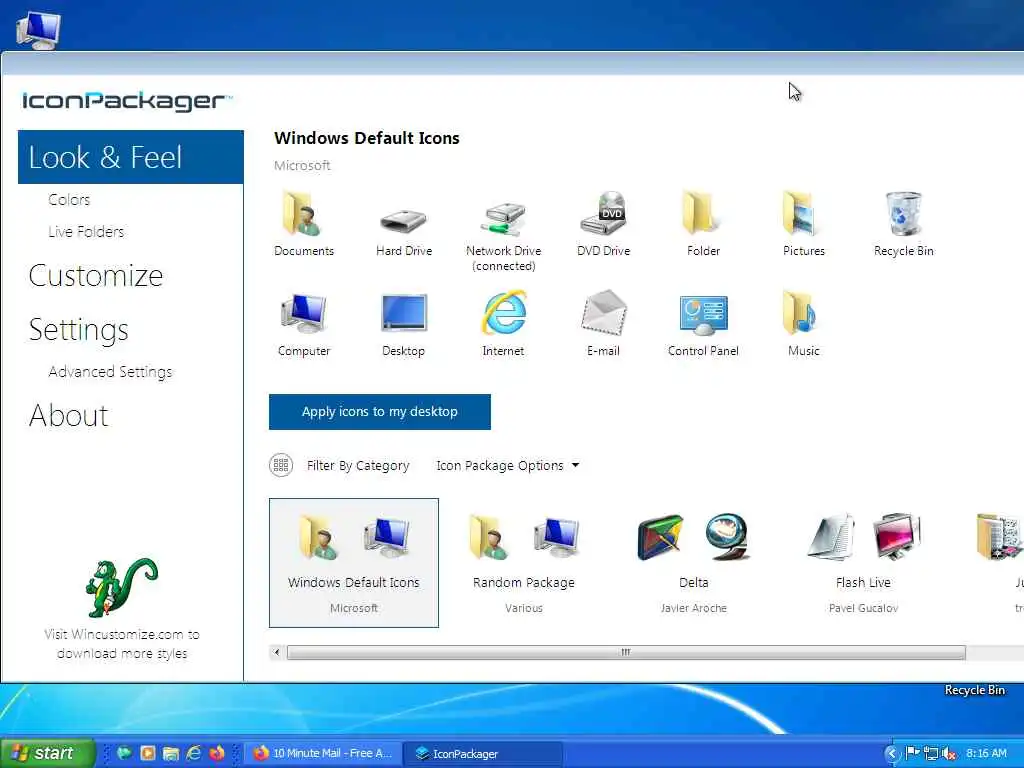Click the IconPackager taskbar button
The height and width of the screenshot is (768, 1024).
pos(483,754)
